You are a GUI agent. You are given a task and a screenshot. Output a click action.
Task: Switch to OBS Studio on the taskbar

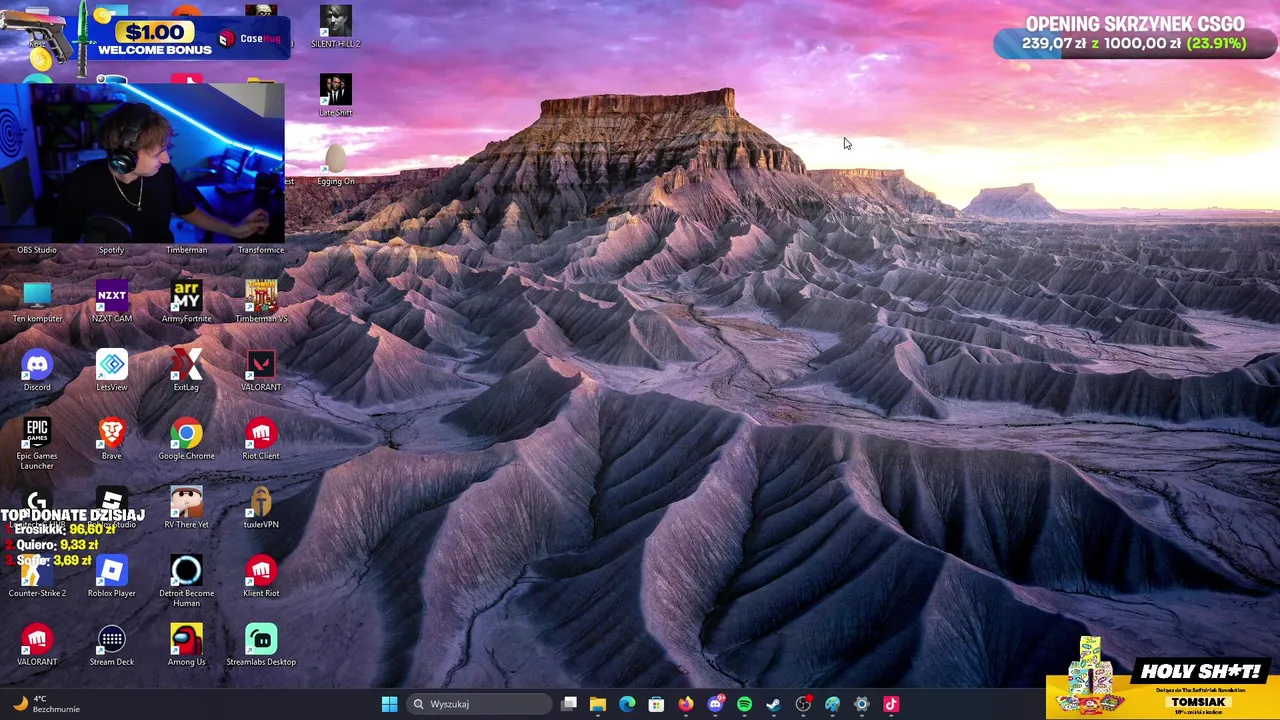(x=803, y=704)
